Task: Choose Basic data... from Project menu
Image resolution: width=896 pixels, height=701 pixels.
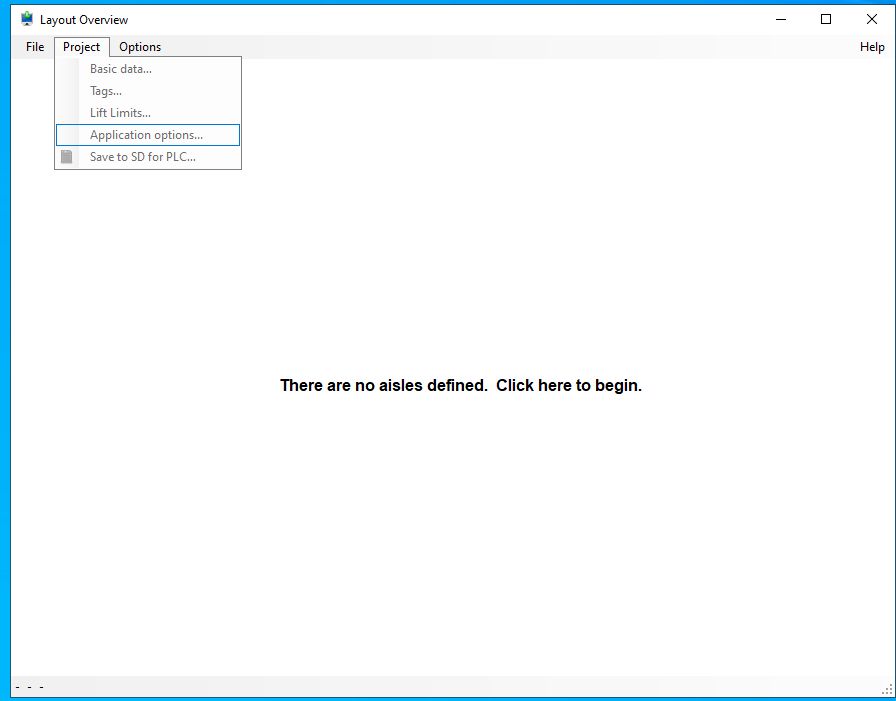Action: pos(148,69)
